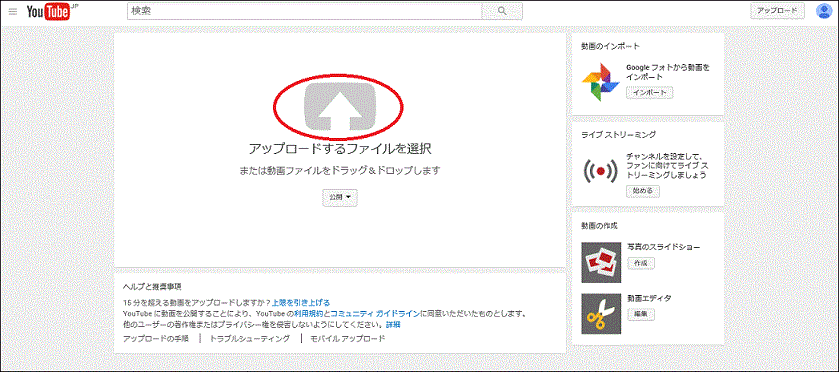
Task: Open the アップロードの手順 help link
Action: tap(156, 338)
